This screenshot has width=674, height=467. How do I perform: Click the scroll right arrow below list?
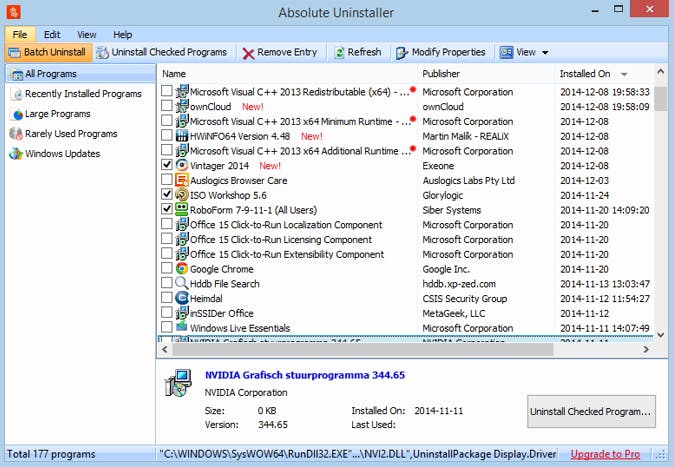[x=646, y=350]
